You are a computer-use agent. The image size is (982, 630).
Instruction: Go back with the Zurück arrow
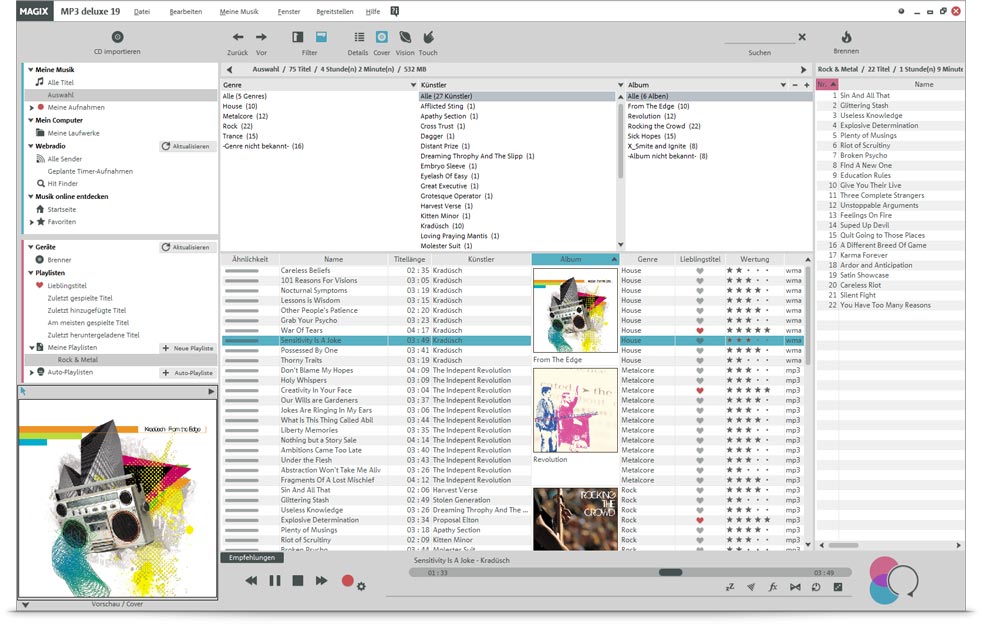pos(238,37)
